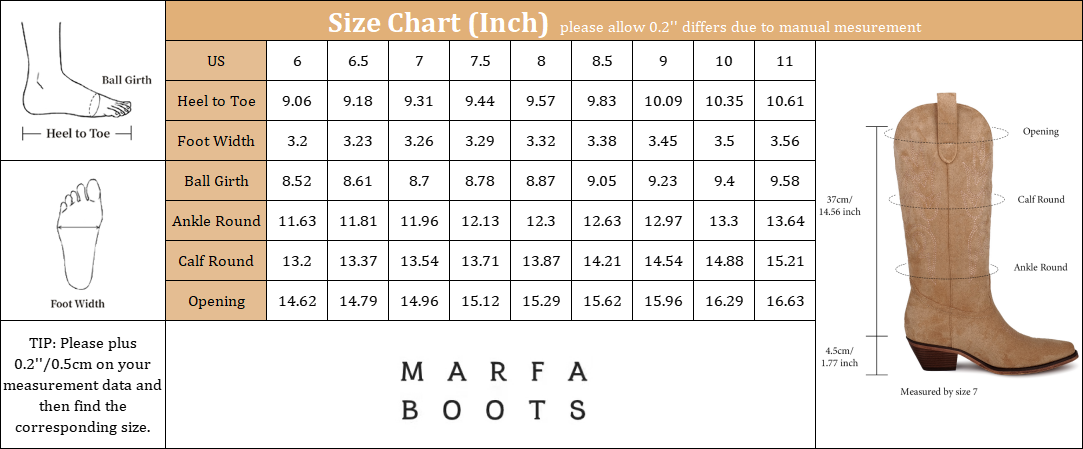Select the US size 7.5 column header
Viewport: 1083px width, 449px height.
tap(480, 61)
